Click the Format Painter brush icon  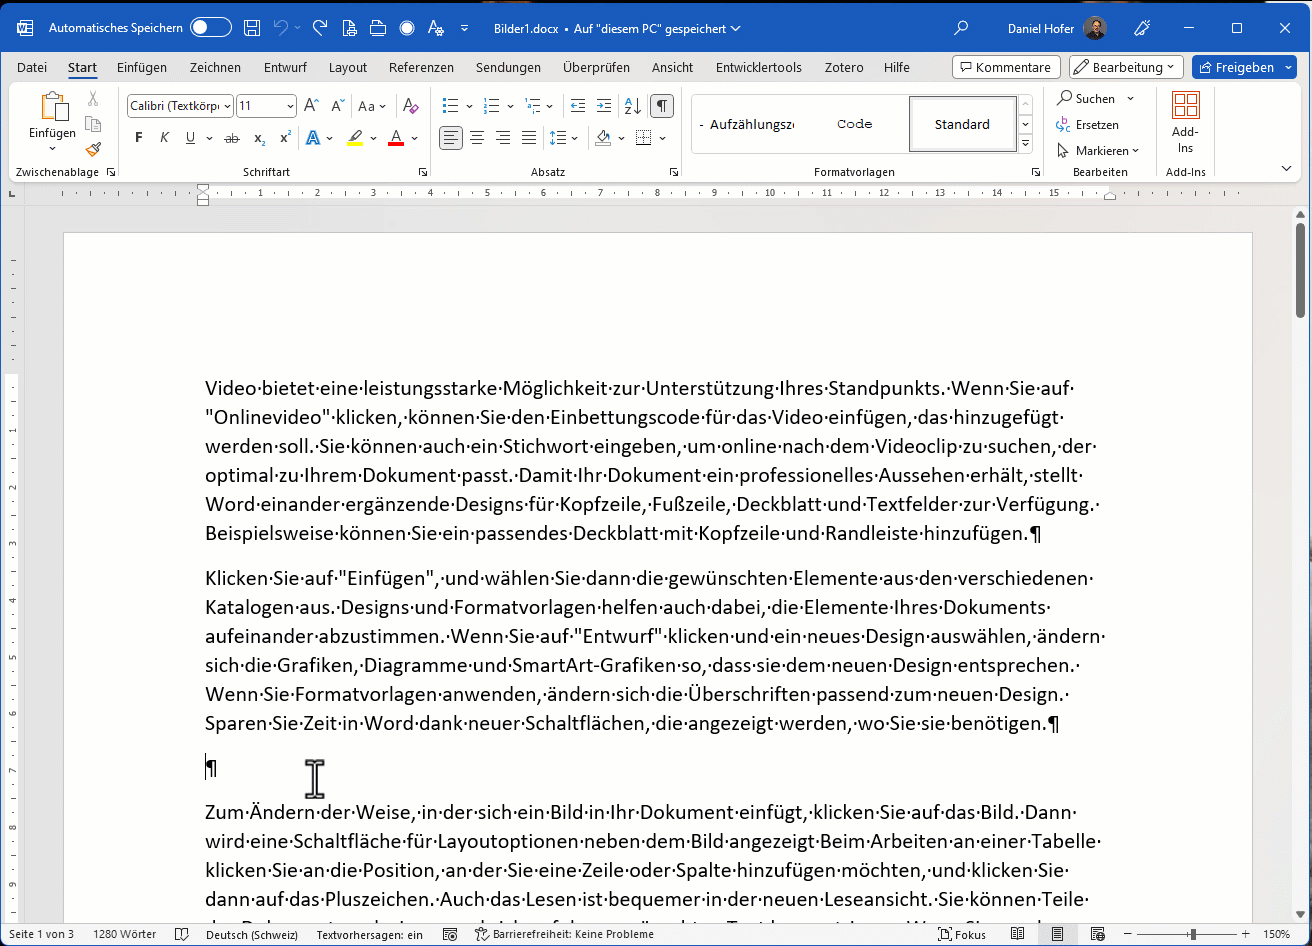[x=93, y=149]
